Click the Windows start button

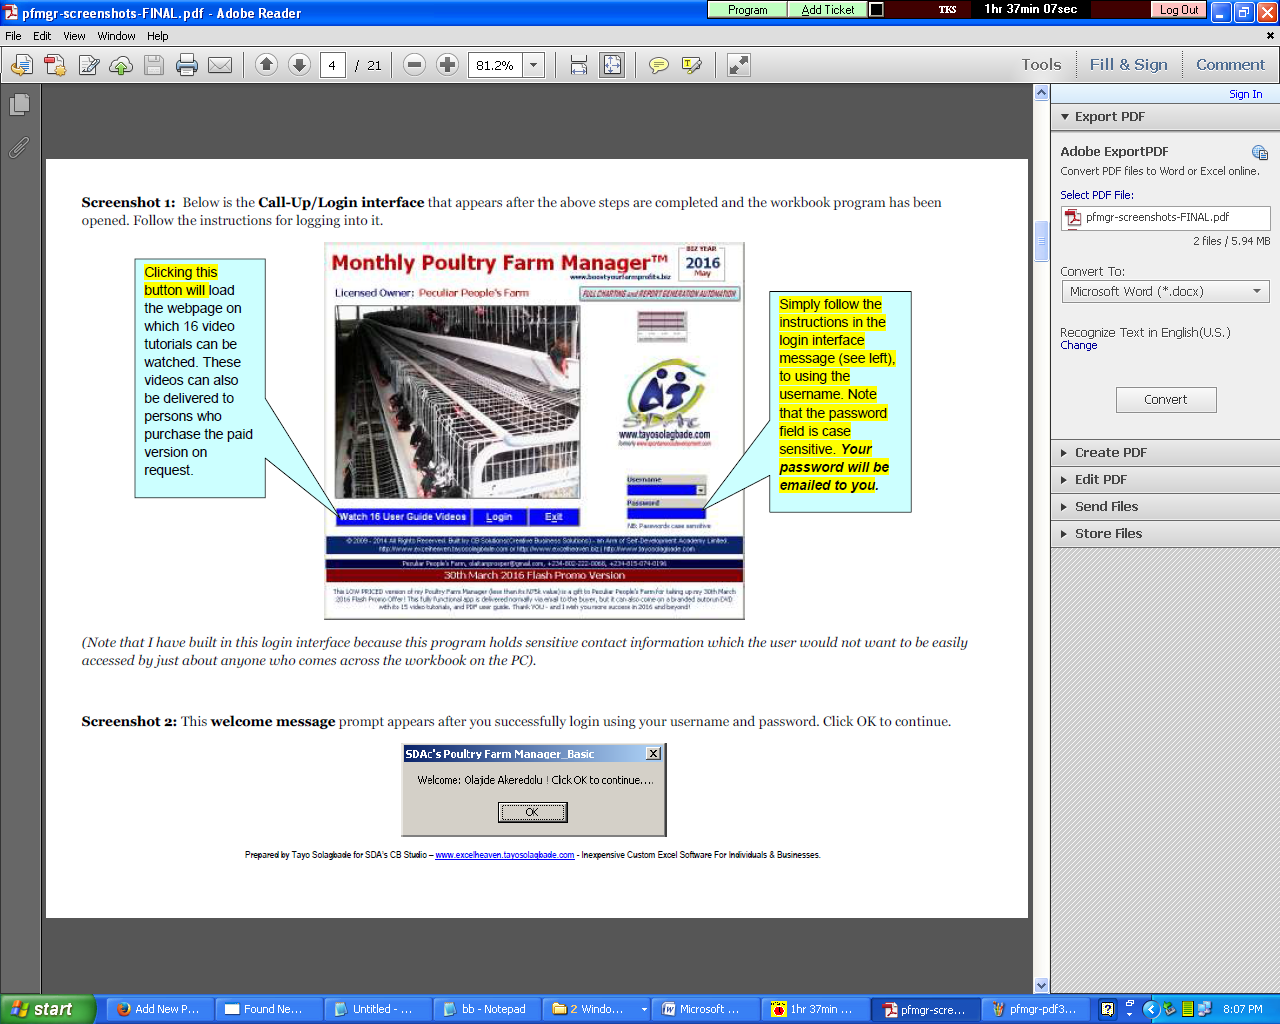tap(47, 1009)
